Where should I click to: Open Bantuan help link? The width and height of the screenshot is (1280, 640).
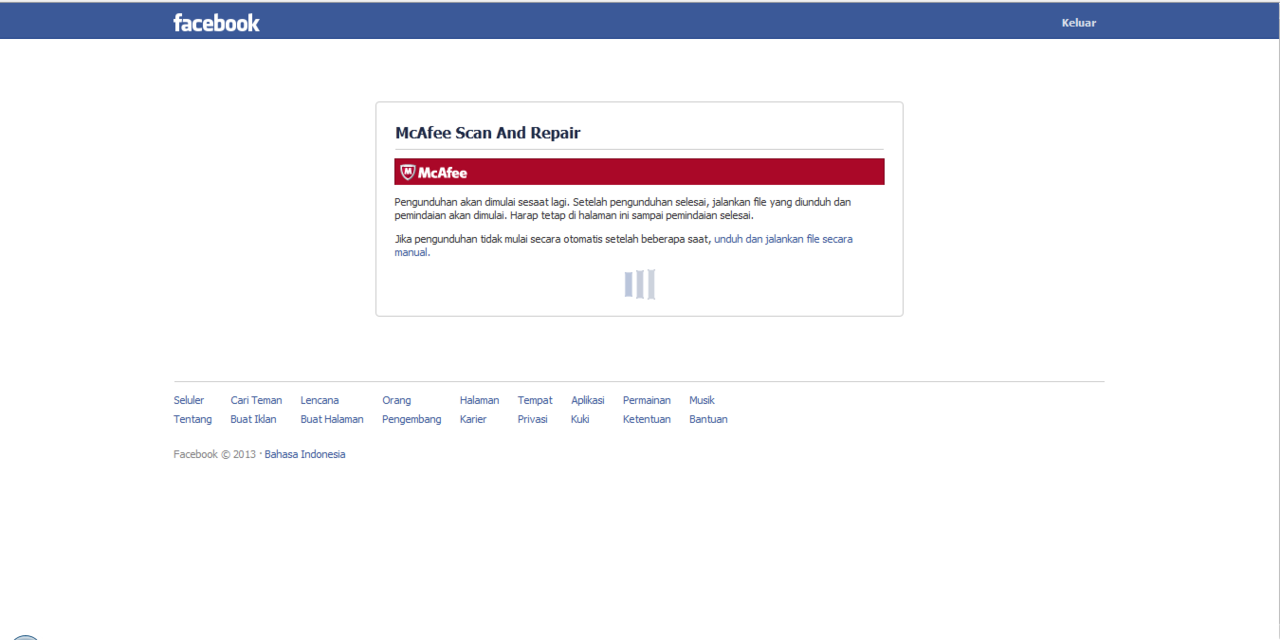click(x=708, y=419)
